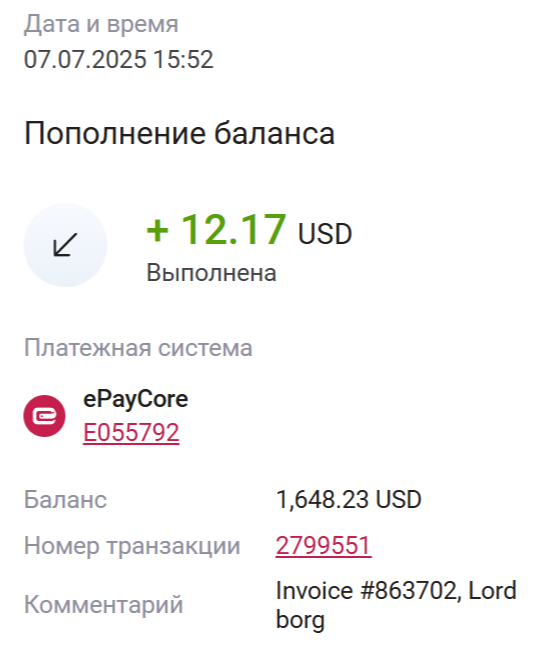Viewport: 541px width, 667px height.
Task: Click the ePayCore payment system name
Action: [x=135, y=399]
